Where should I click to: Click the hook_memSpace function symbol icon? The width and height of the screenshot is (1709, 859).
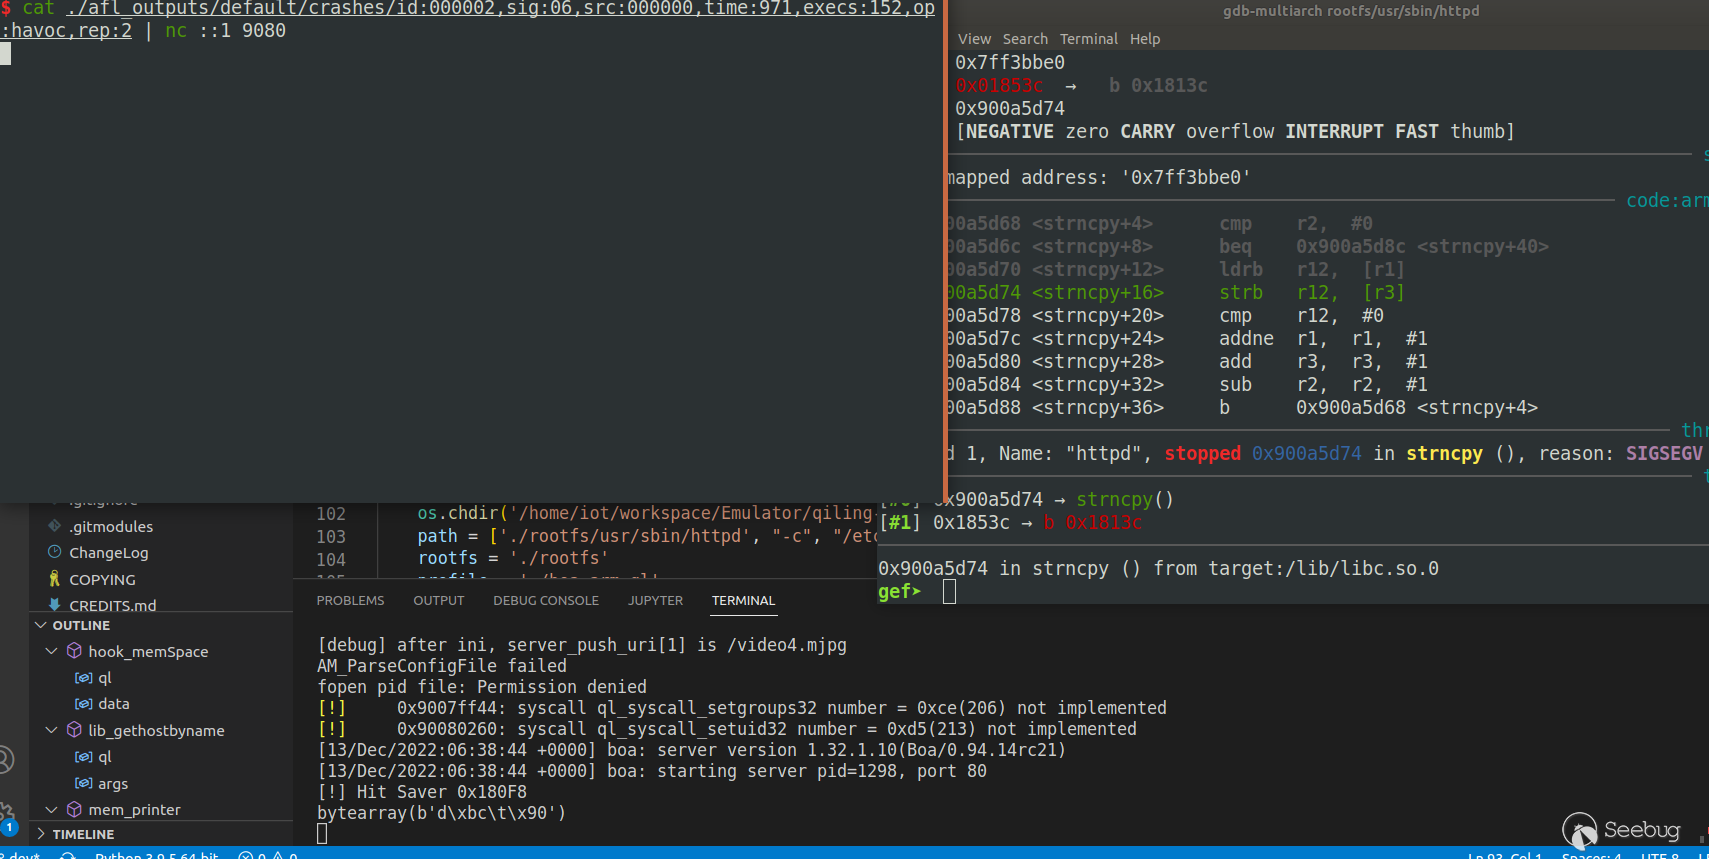74,651
